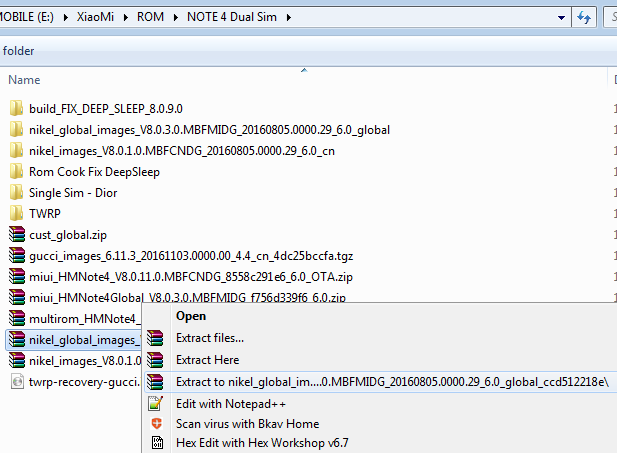617x453 pixels.
Task: Open the build_FIX_DEEP_SLEEP_8.0.9.0 folder icon
Action: pyautogui.click(x=17, y=108)
